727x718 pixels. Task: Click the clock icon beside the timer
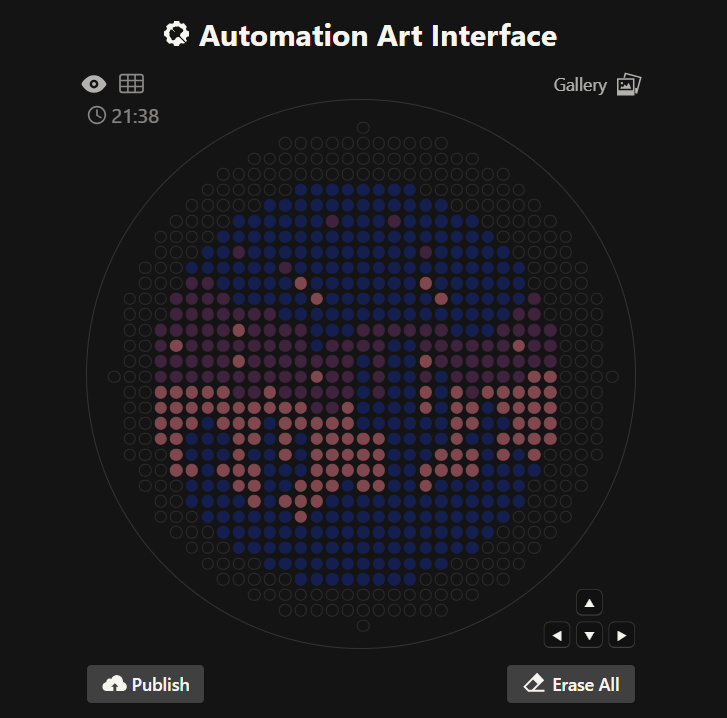pos(97,116)
